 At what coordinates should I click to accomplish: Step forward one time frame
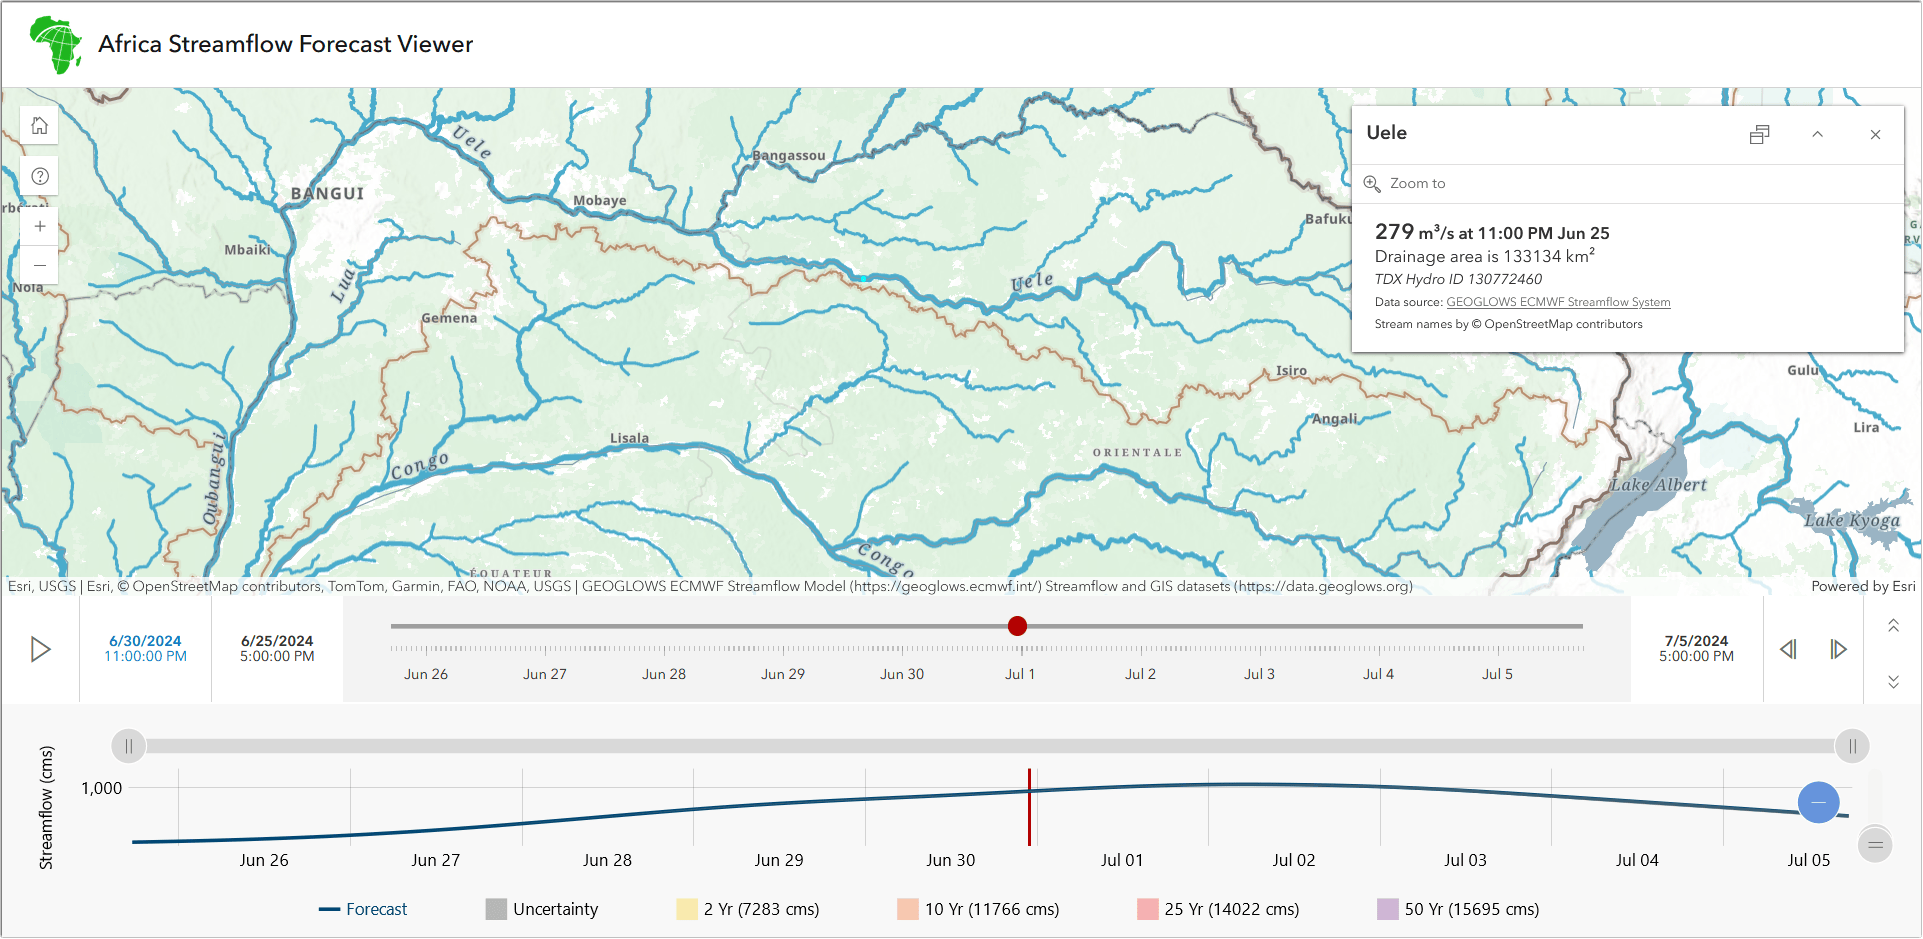pos(1840,649)
